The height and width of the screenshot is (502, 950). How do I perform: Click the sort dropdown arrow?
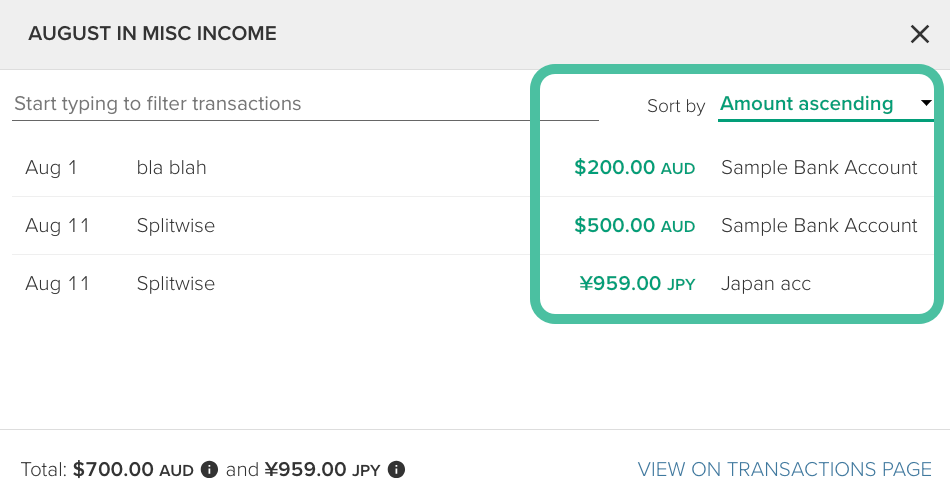927,104
